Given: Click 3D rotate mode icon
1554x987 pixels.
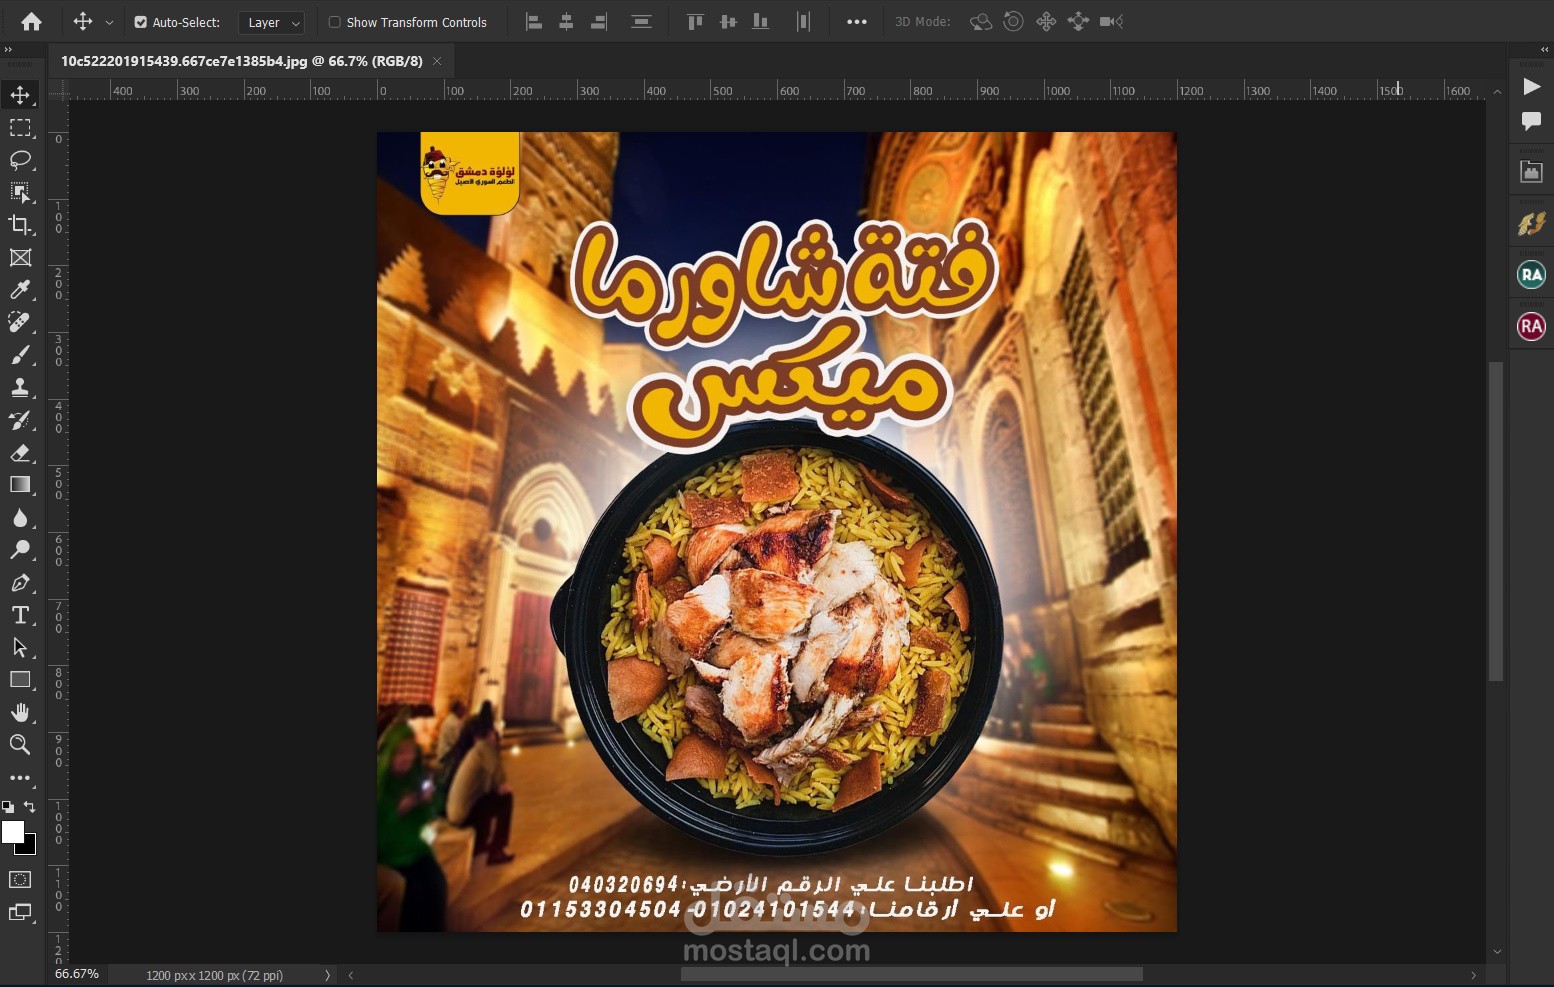Looking at the screenshot, I should click(981, 21).
